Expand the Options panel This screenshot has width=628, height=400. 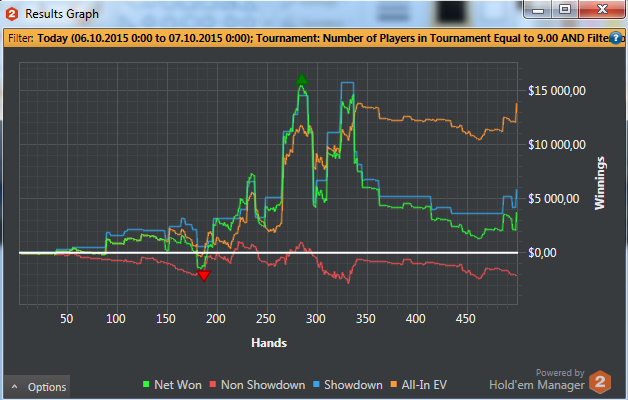[37, 387]
